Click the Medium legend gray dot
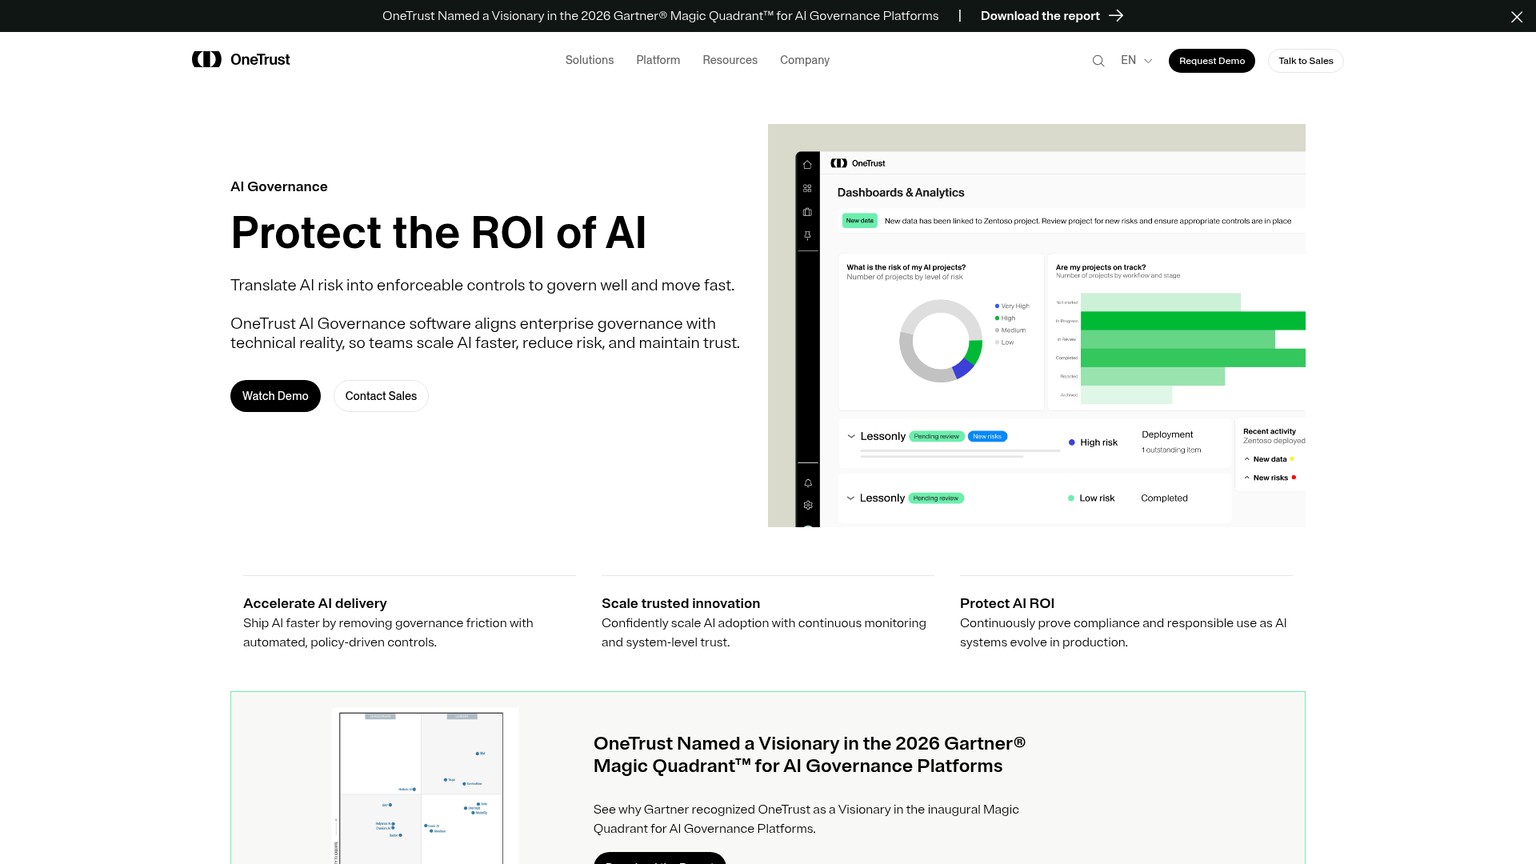The width and height of the screenshot is (1536, 864). (997, 330)
